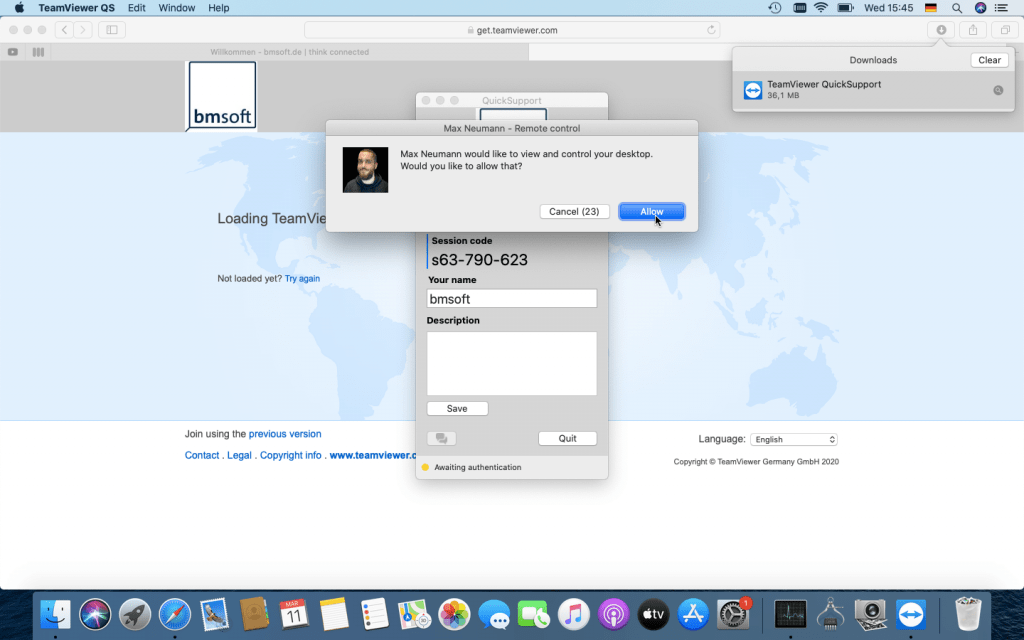This screenshot has width=1024, height=640.
Task: Open Wi-Fi status menu
Action: tap(822, 8)
